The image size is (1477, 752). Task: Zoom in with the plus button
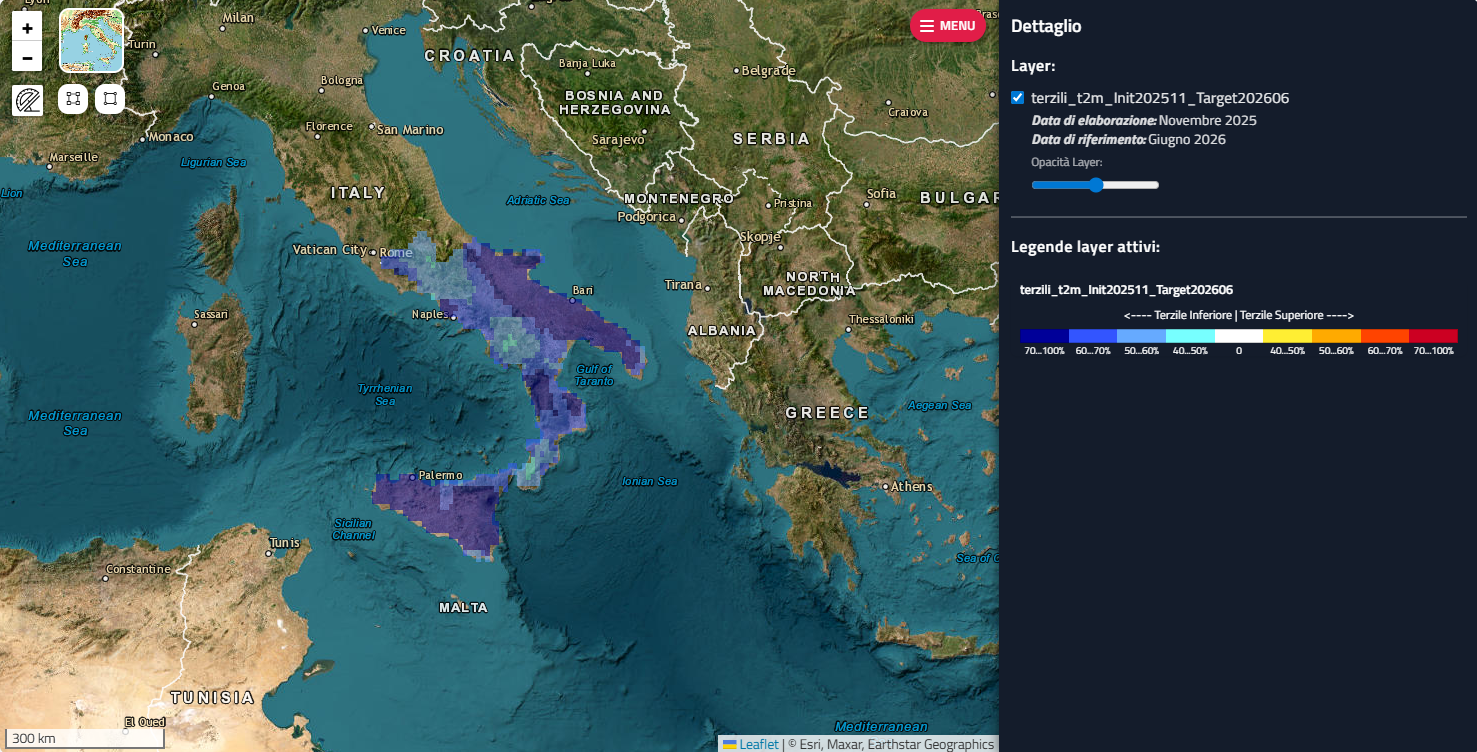tap(27, 28)
